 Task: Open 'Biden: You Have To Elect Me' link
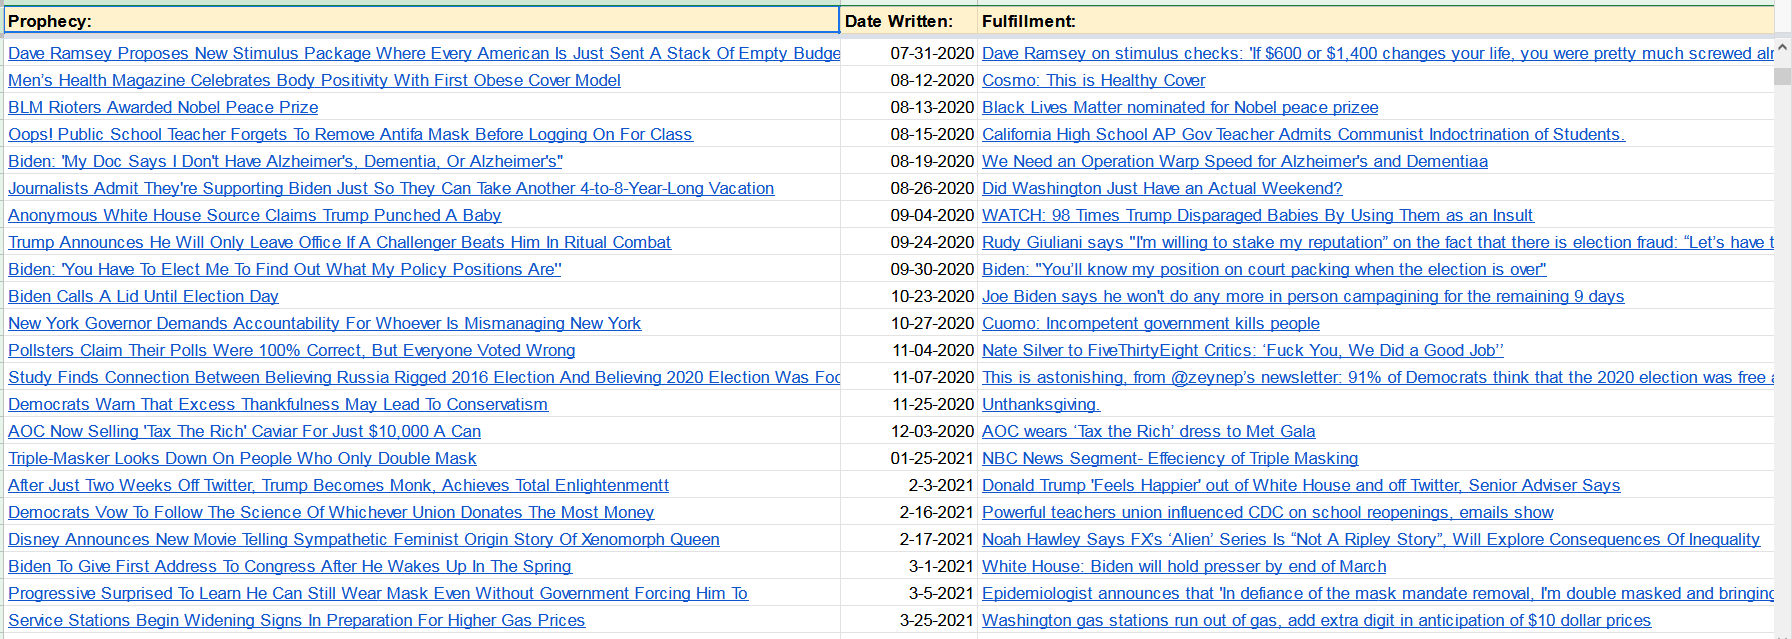coord(285,270)
